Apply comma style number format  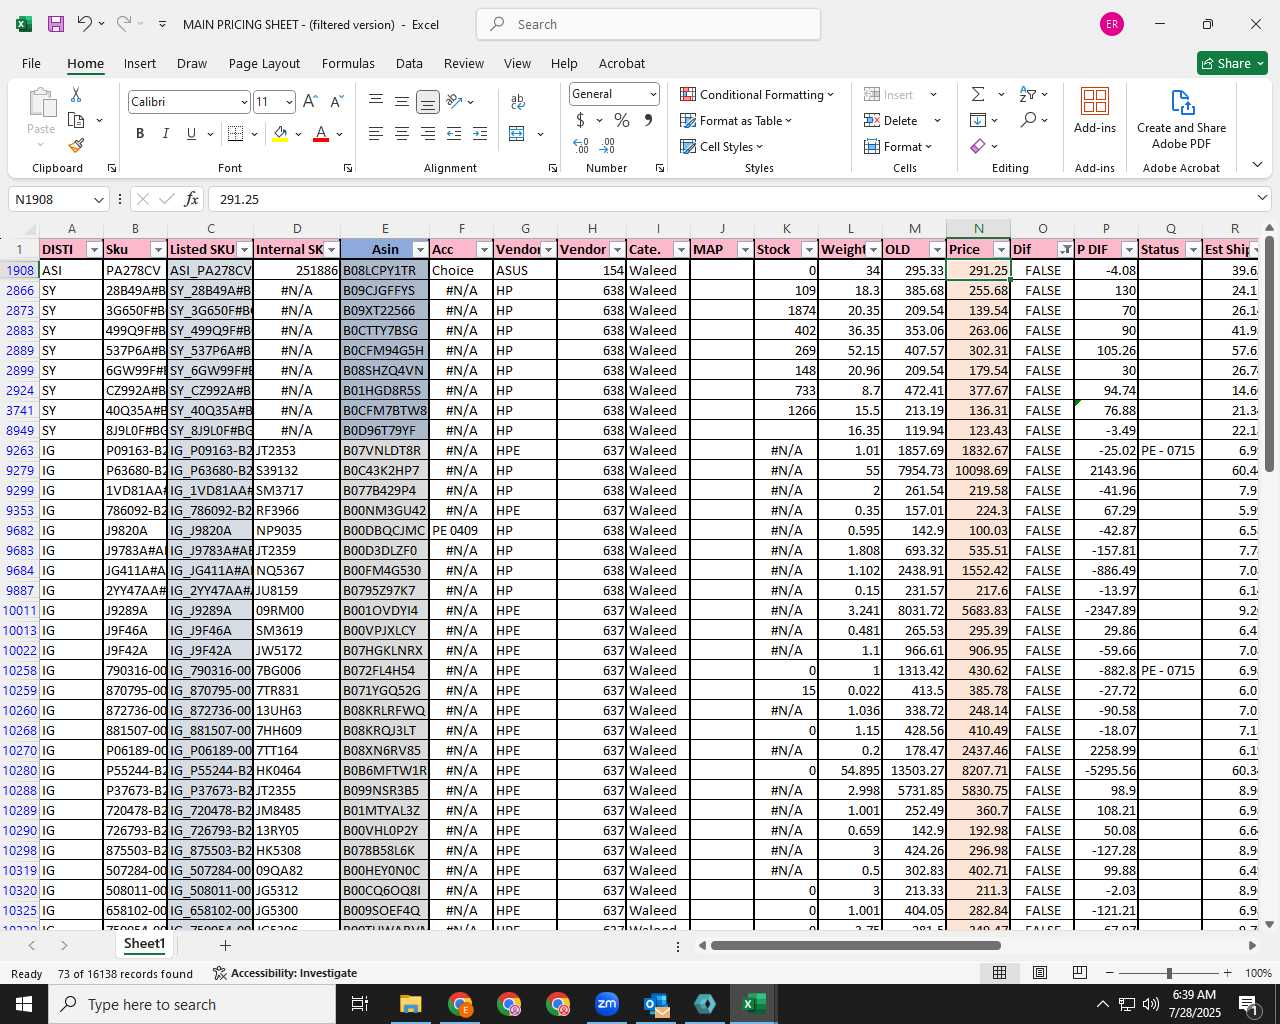pyautogui.click(x=648, y=120)
